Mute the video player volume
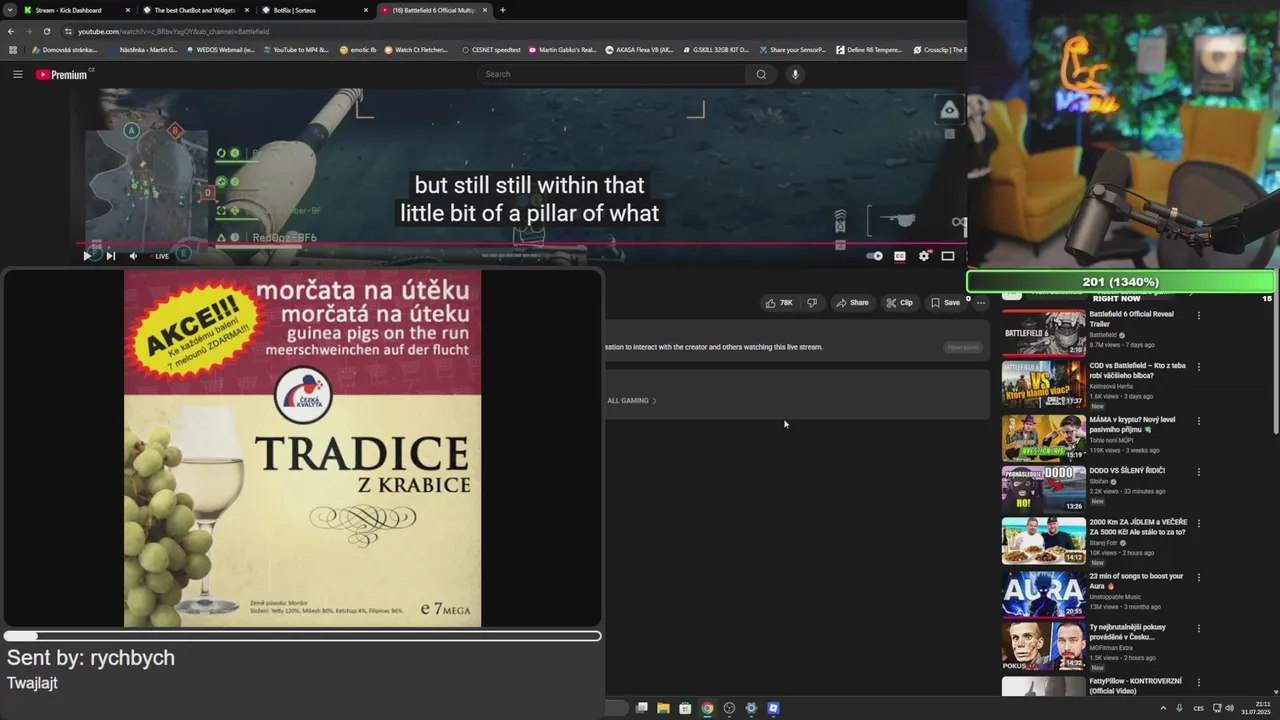This screenshot has height=720, width=1280. click(133, 256)
